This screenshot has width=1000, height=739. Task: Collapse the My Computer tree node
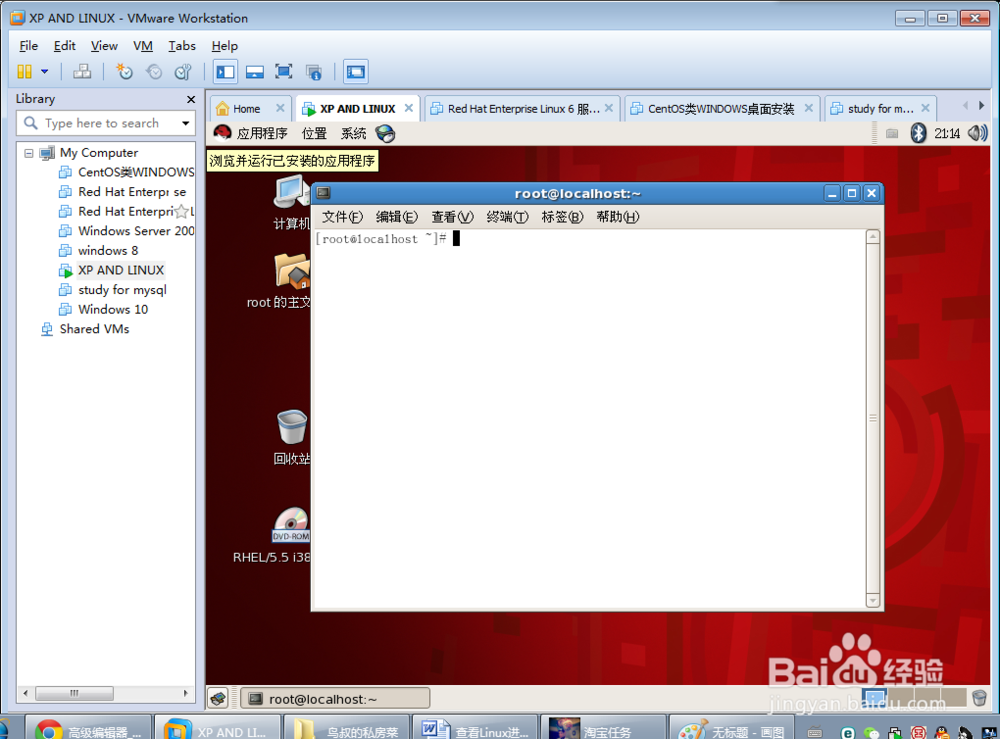tap(29, 153)
